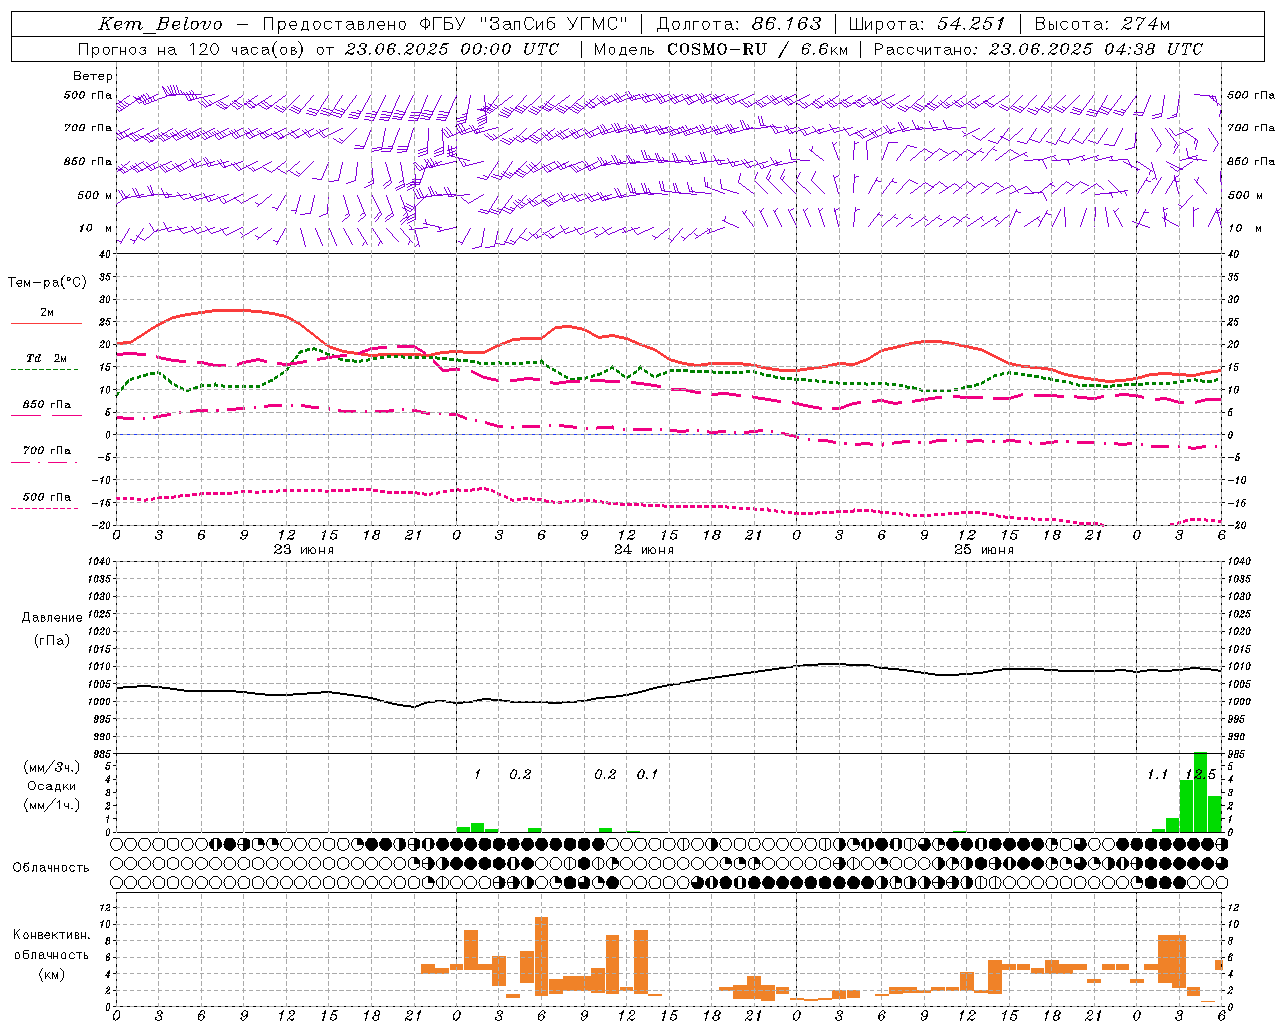Click the 24 июня date label

644,550
